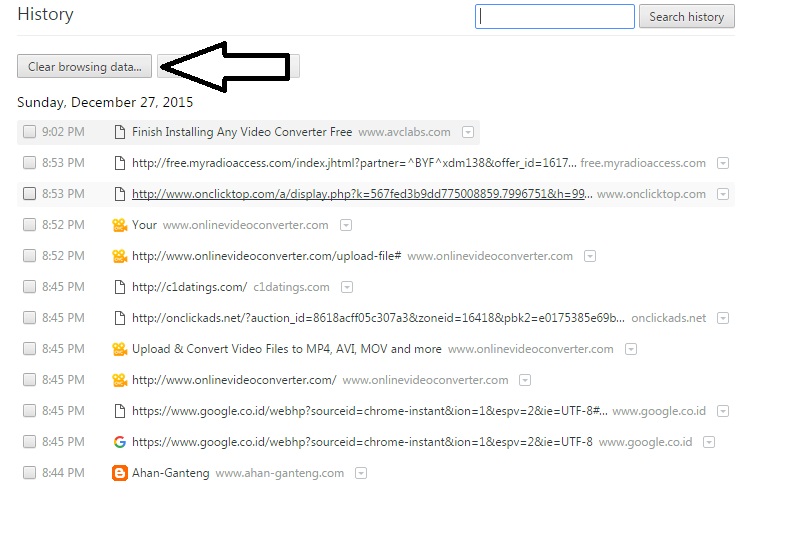
Task: Open the google.co.id webhp link ending UTF-8#...
Action: (x=370, y=411)
